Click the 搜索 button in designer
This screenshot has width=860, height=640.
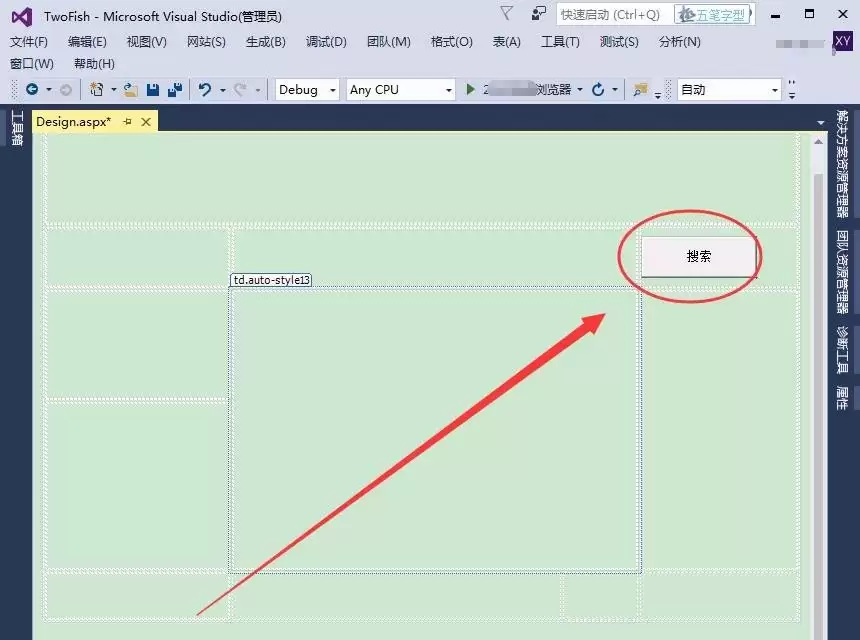698,256
